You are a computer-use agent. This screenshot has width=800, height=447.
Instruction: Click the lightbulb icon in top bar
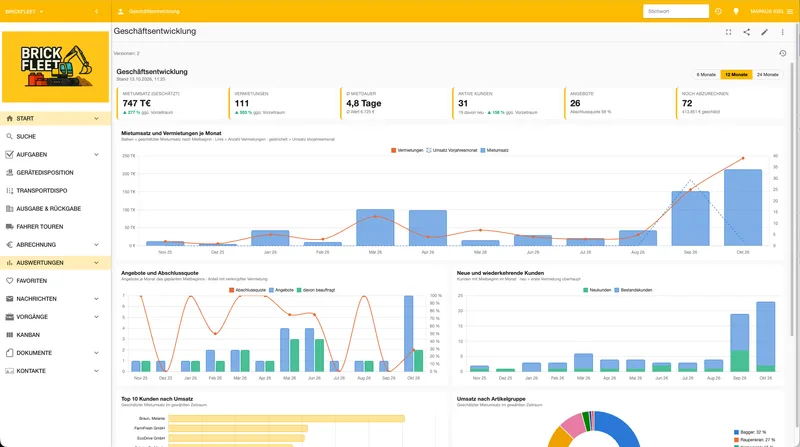coord(736,11)
